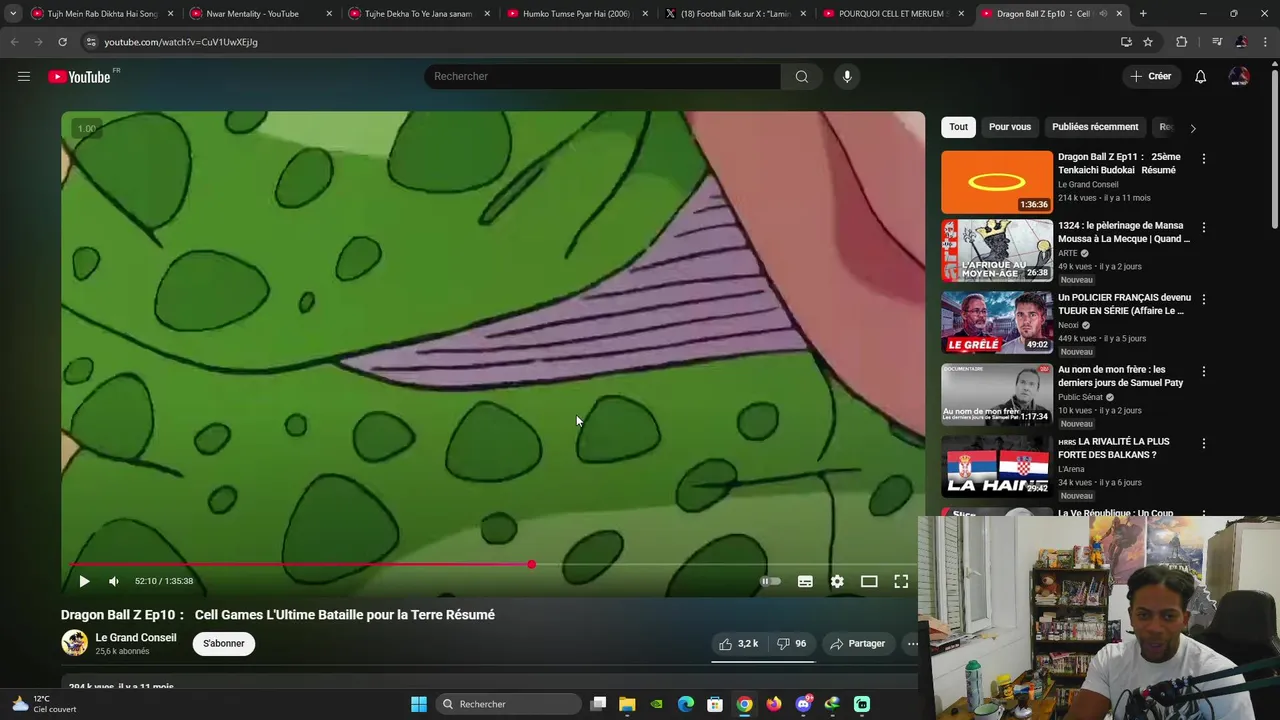Mute the video player volume
The height and width of the screenshot is (720, 1280).
(x=114, y=581)
